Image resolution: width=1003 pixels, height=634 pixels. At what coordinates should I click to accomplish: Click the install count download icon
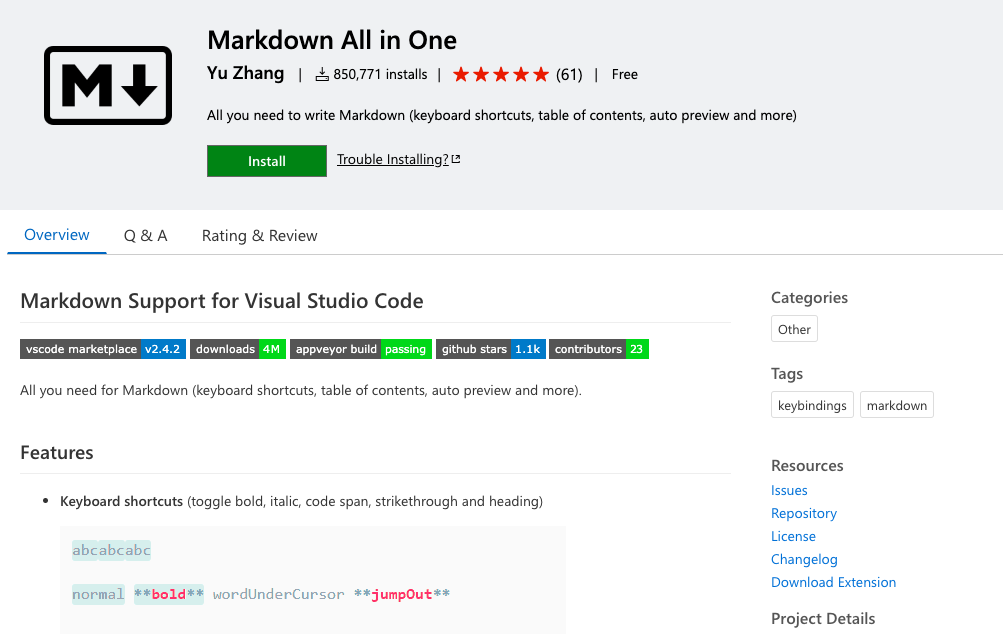tap(322, 75)
